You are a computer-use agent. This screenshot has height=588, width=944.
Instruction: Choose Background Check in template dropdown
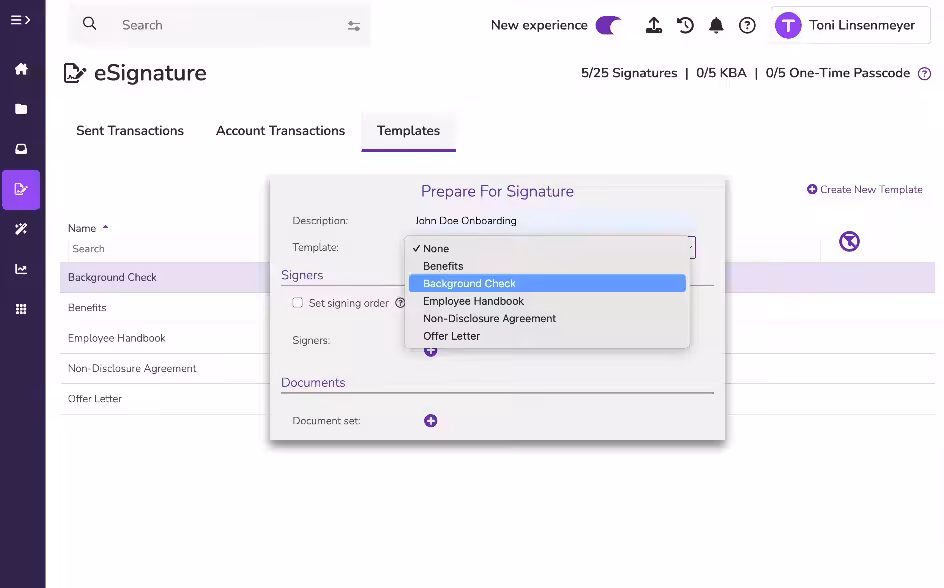pyautogui.click(x=547, y=283)
